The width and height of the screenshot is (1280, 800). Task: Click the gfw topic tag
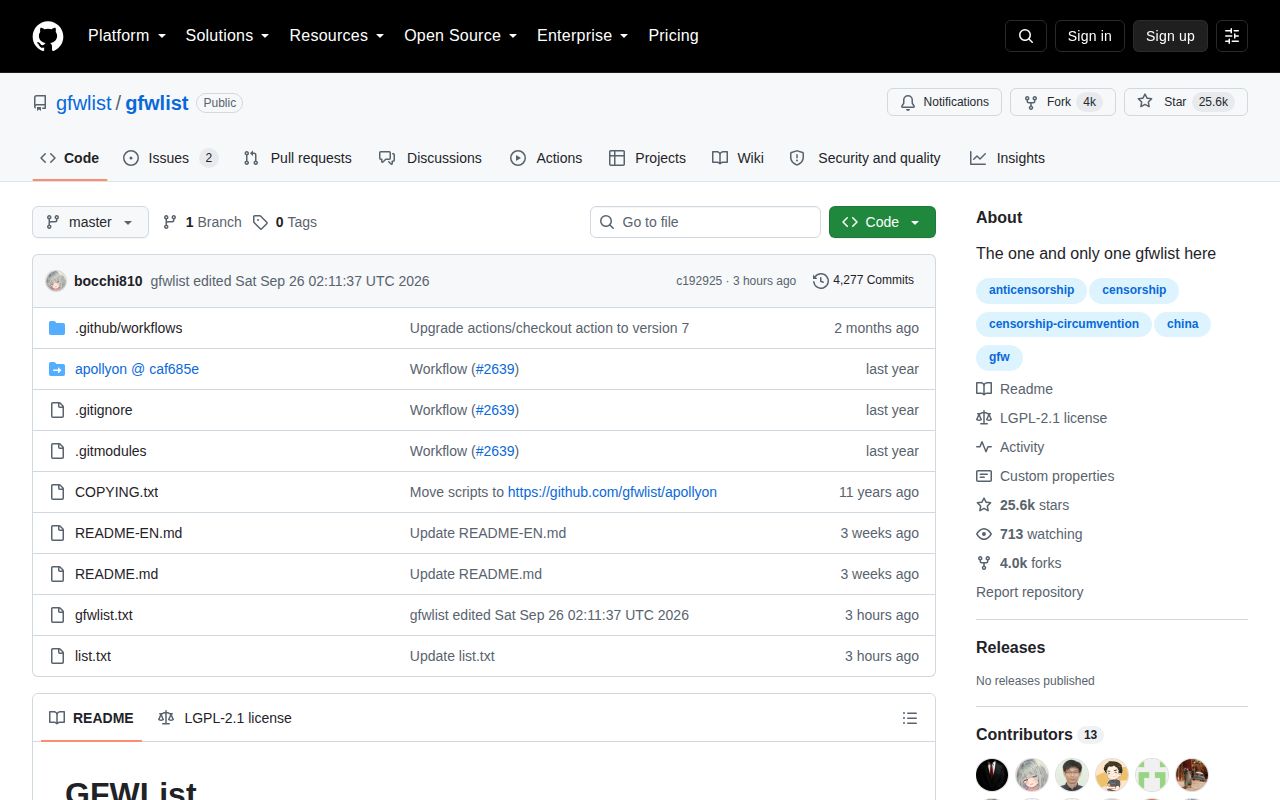(999, 357)
